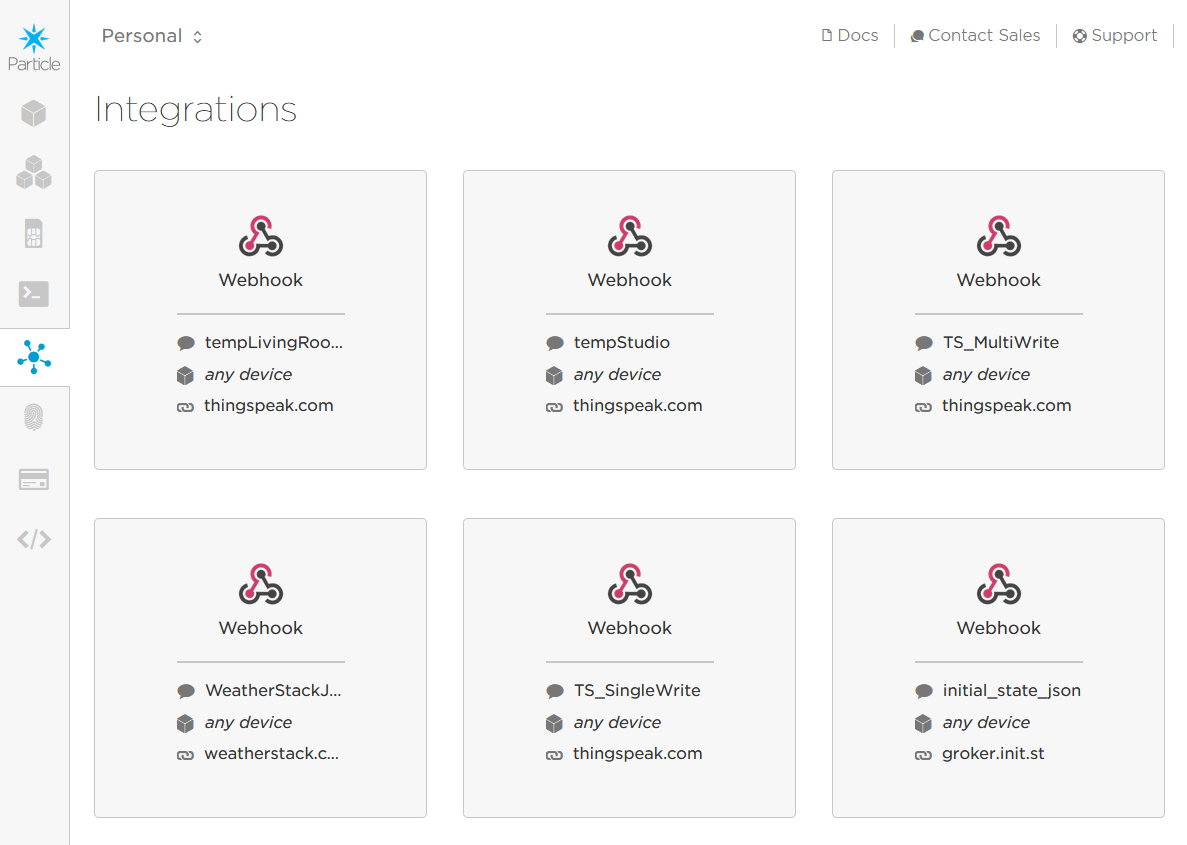Select the WeatherStackJ... event name

tap(273, 691)
